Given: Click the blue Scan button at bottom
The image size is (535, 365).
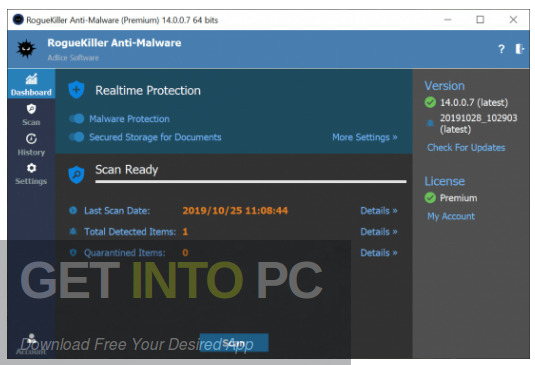Looking at the screenshot, I should click(234, 343).
